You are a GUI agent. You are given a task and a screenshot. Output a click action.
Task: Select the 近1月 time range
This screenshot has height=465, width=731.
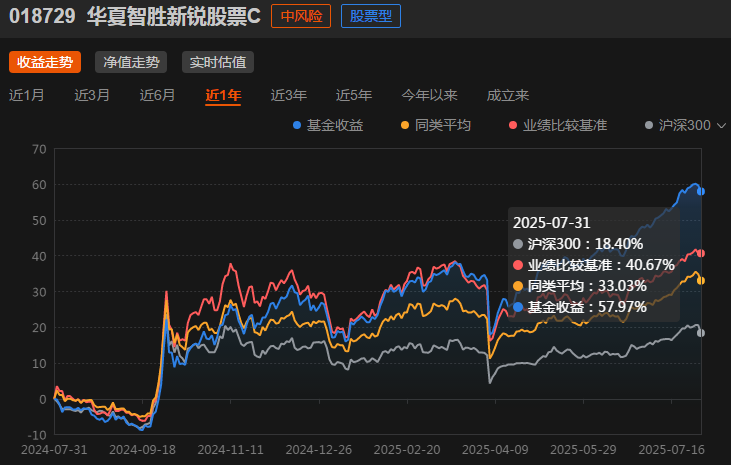pos(27,95)
